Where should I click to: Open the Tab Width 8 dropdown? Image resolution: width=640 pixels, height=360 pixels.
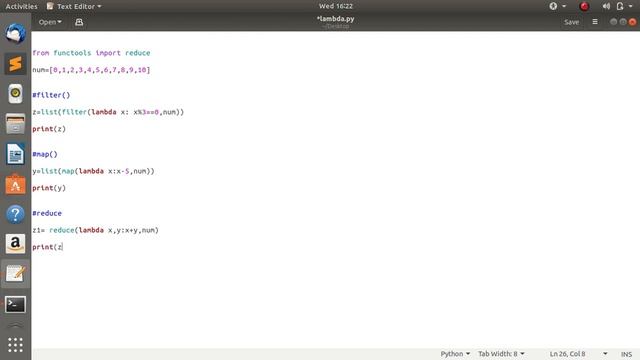[501, 354]
